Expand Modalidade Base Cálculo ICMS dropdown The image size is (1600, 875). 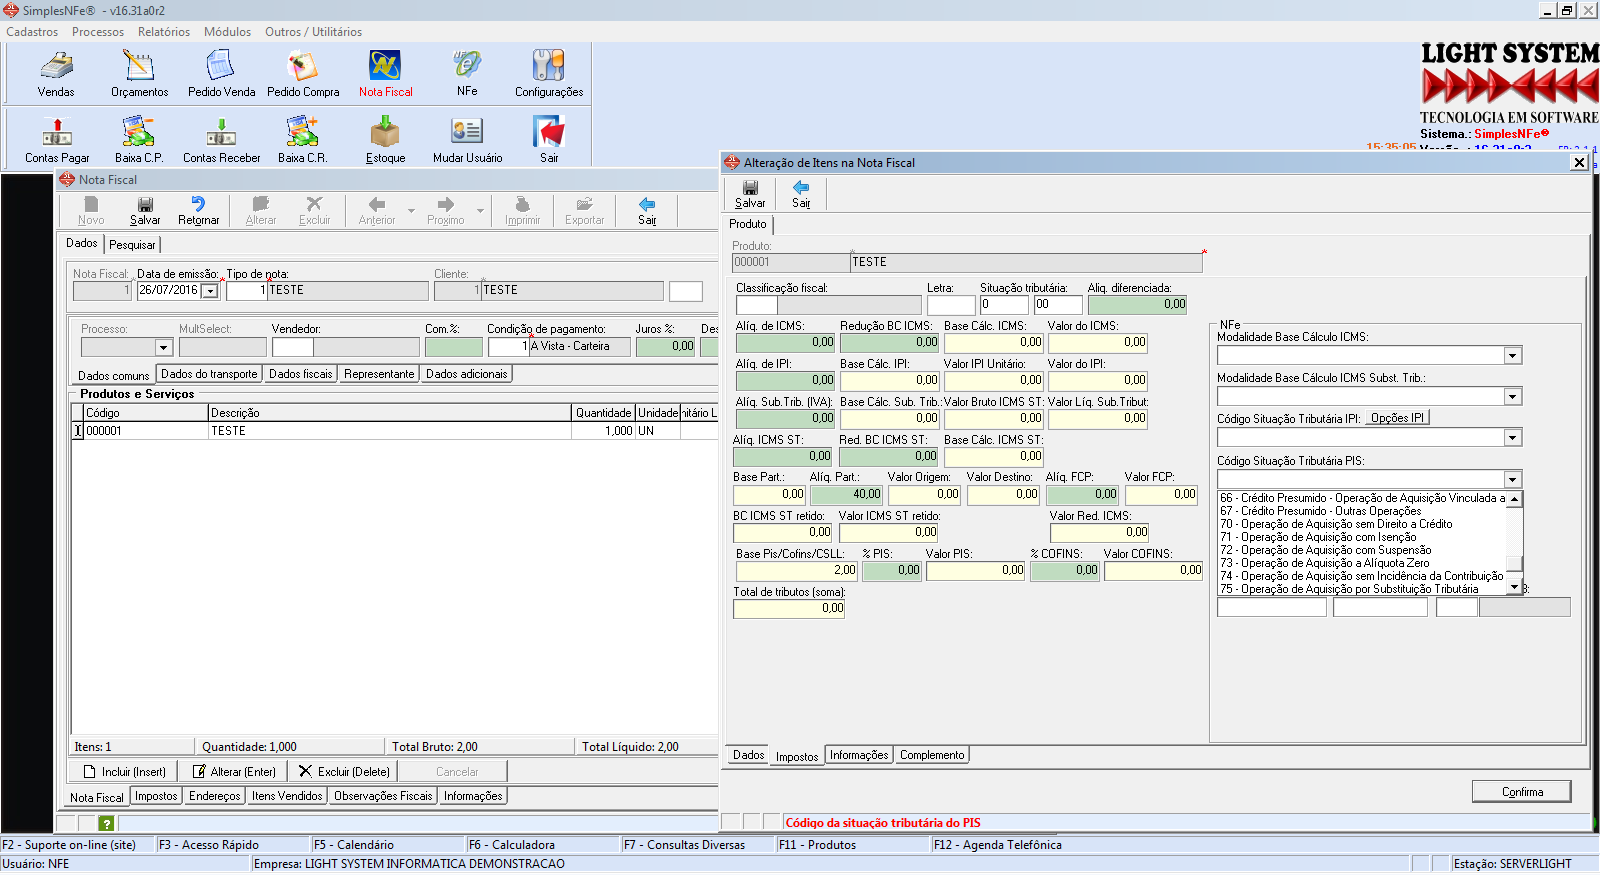1513,356
